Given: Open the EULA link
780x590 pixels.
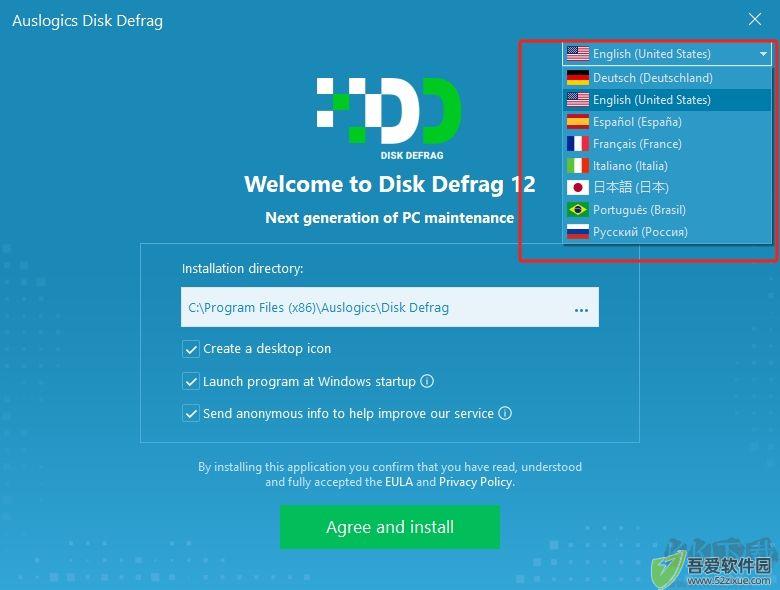Looking at the screenshot, I should point(399,482).
